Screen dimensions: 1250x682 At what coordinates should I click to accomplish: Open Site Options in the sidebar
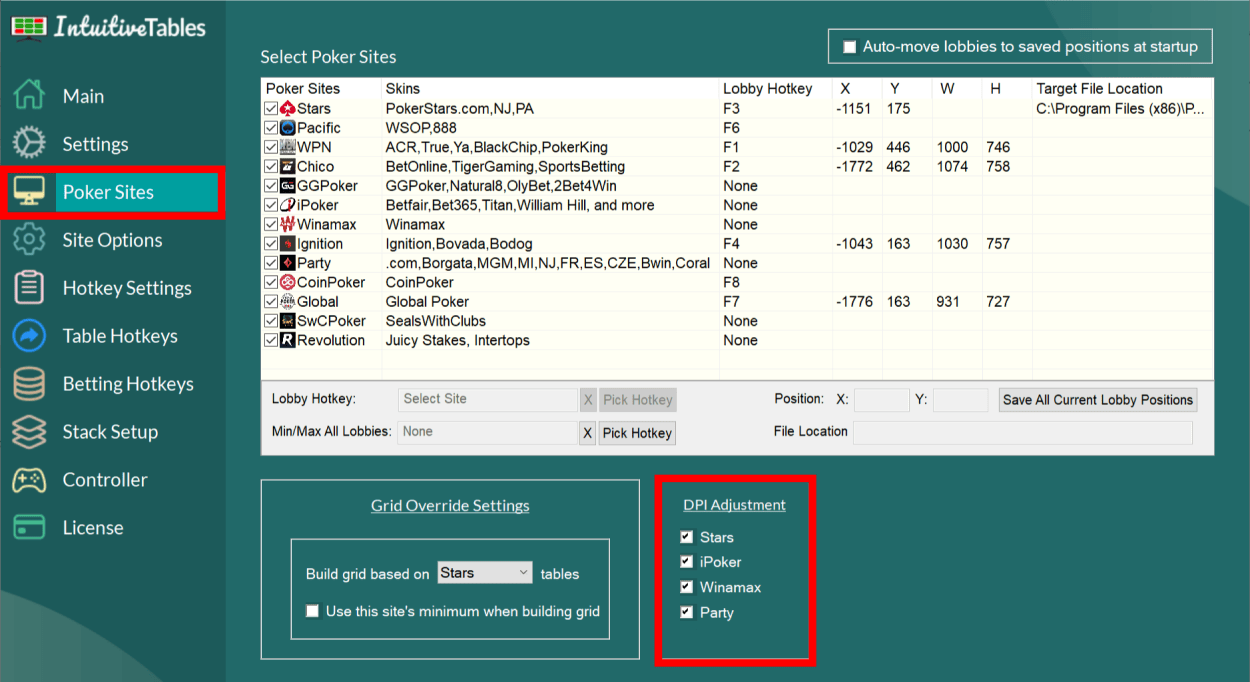112,240
